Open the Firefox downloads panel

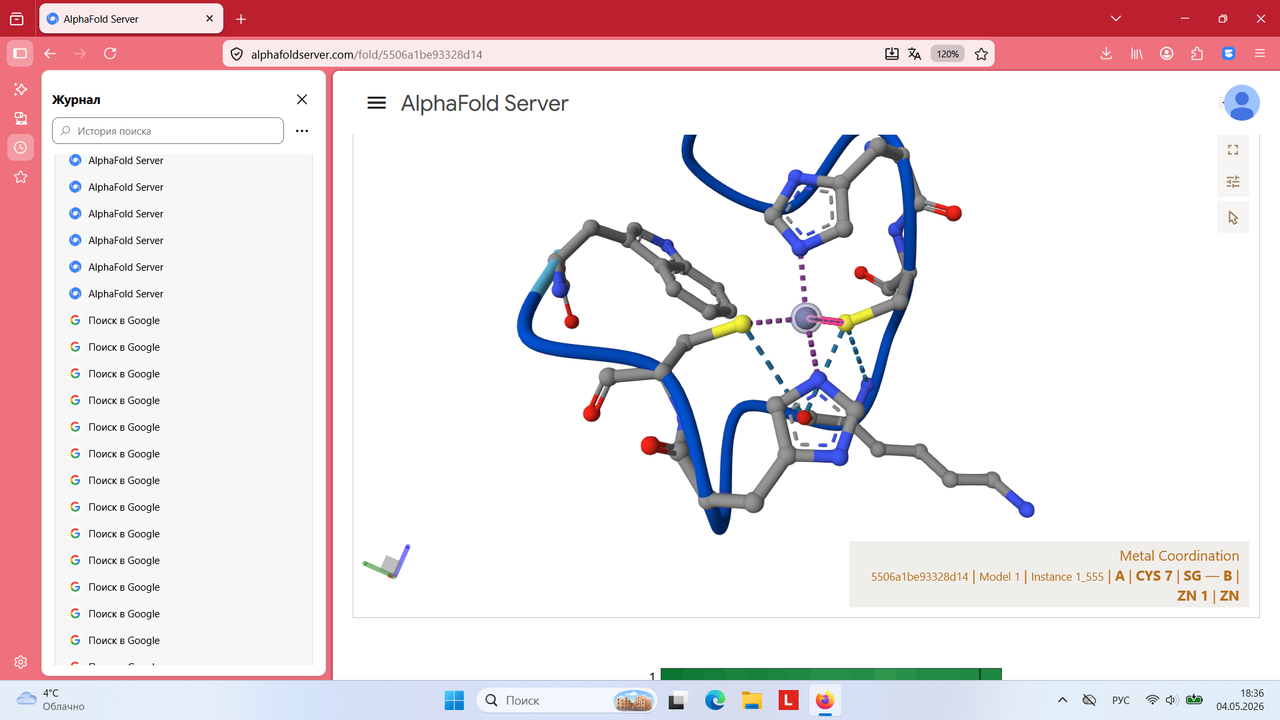(1106, 54)
